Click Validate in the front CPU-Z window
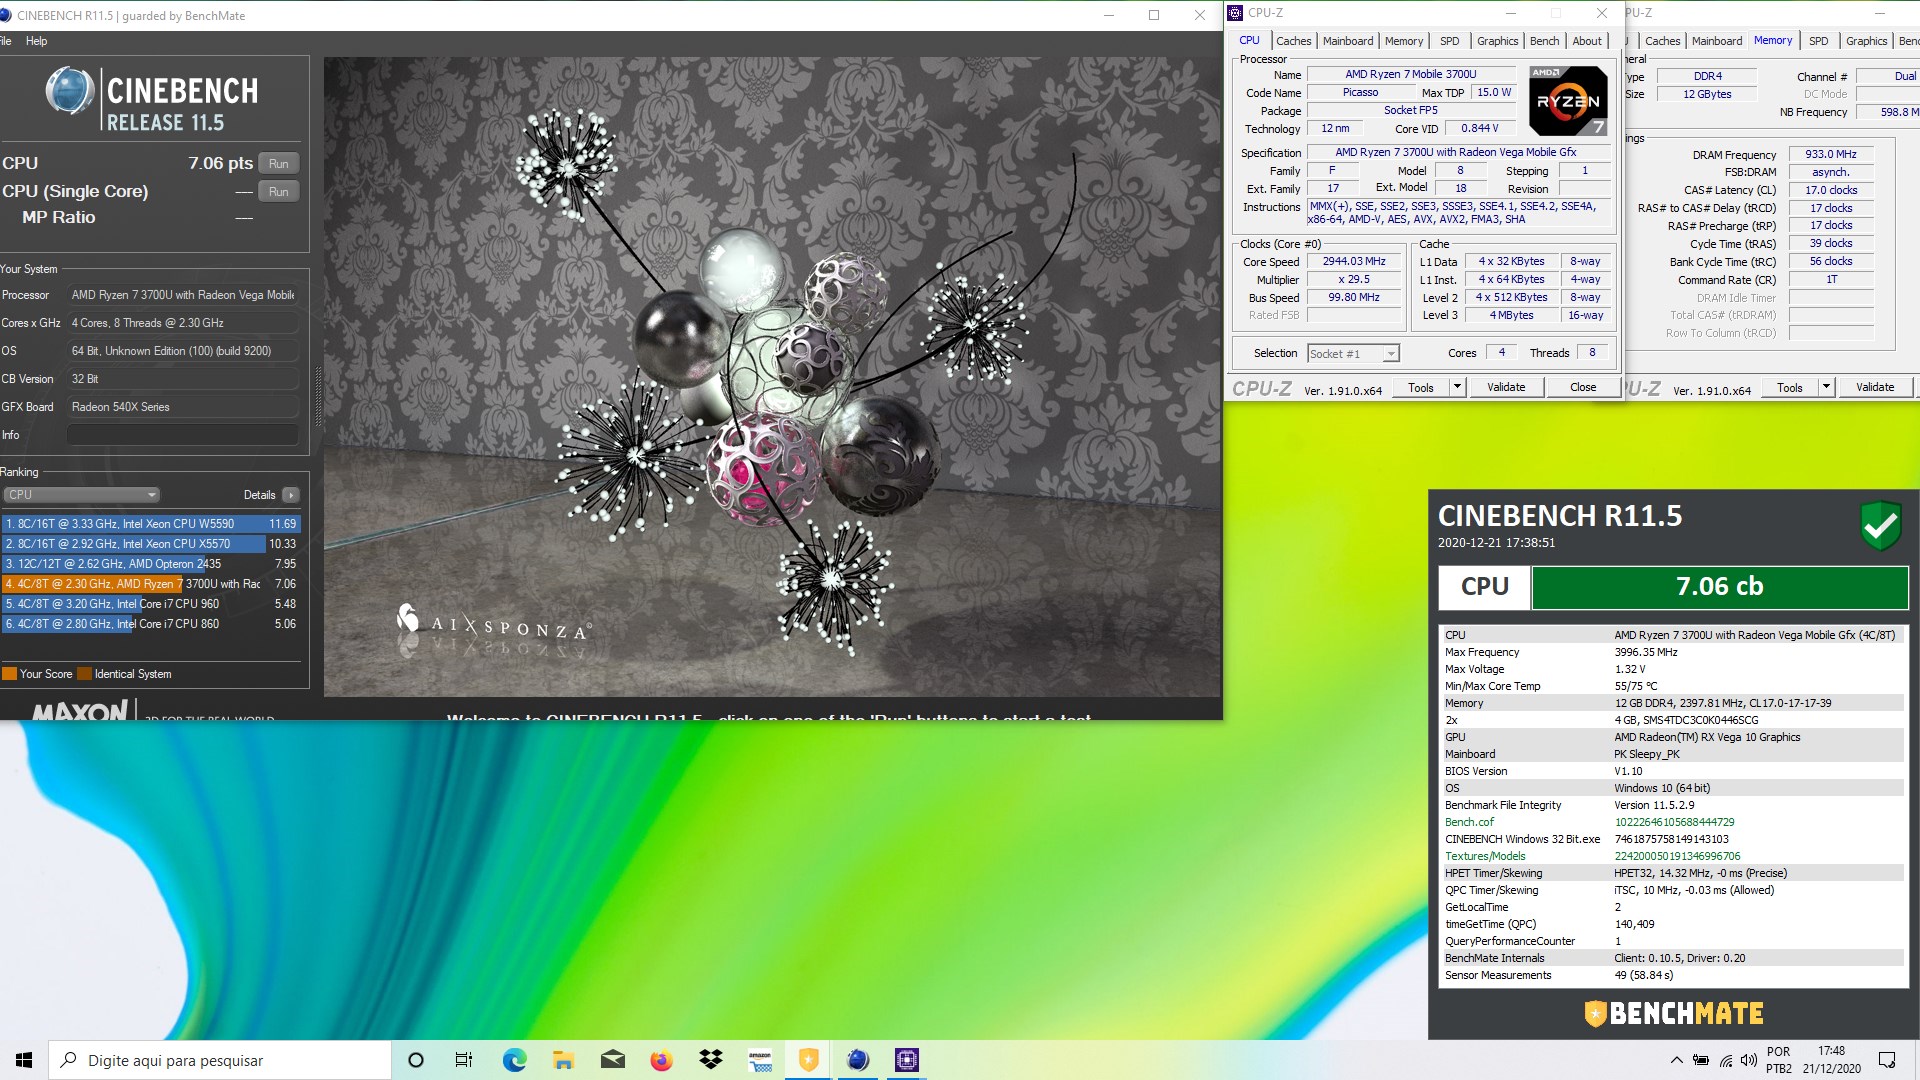 1506,387
